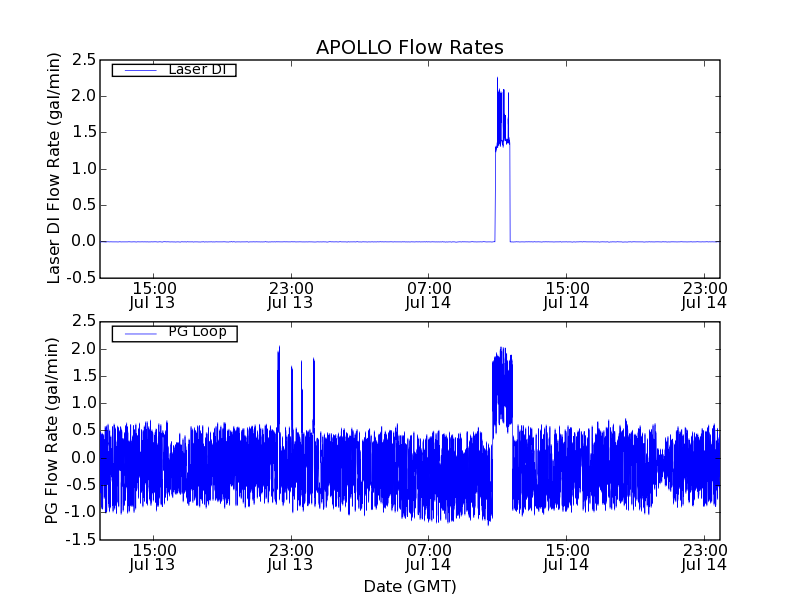This screenshot has width=800, height=600.
Task: Click the first PG Loop spike before 23:00 Jul 13
Action: tap(279, 388)
